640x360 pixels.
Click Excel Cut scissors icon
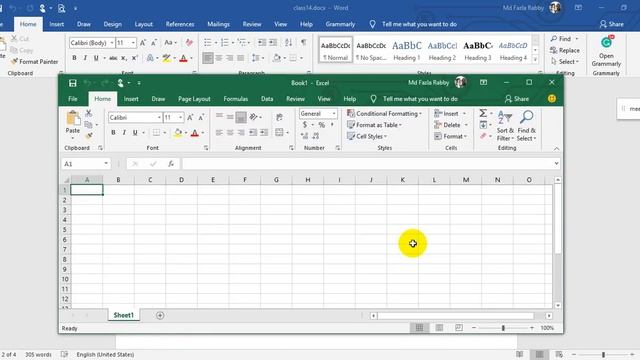click(x=89, y=113)
